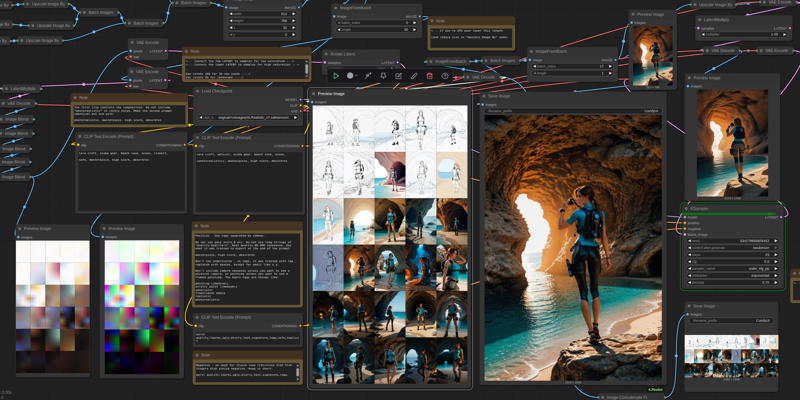Click the positive prompt text box containing 'lara croft, wetsuit'
Screen dimensions: 800x400
248,180
